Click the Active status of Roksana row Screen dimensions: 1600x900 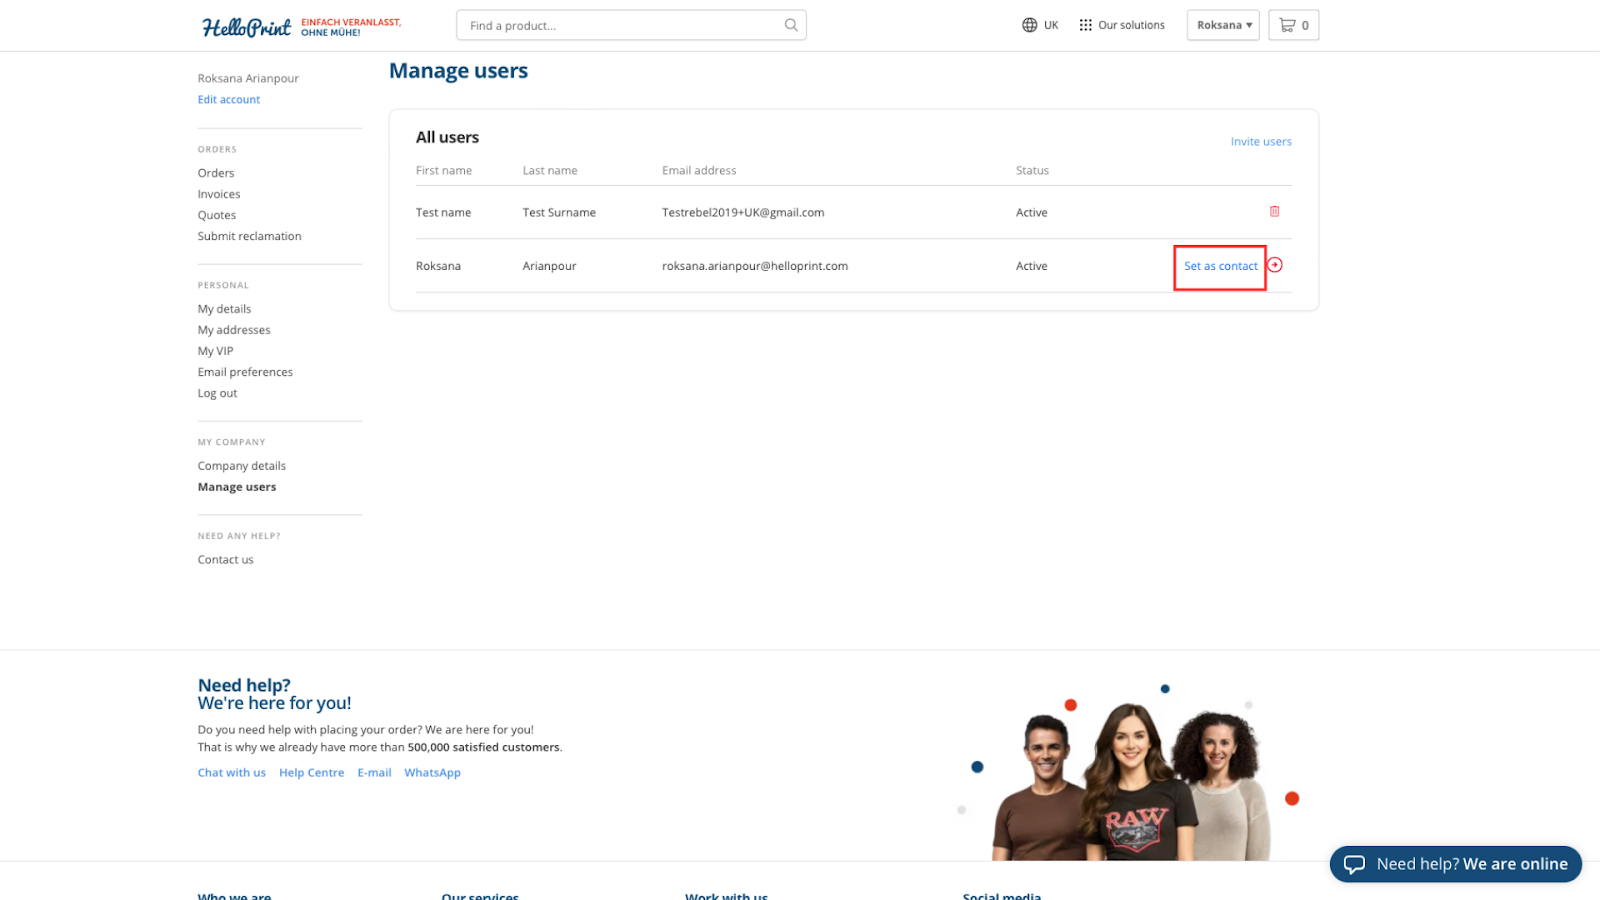(1031, 266)
